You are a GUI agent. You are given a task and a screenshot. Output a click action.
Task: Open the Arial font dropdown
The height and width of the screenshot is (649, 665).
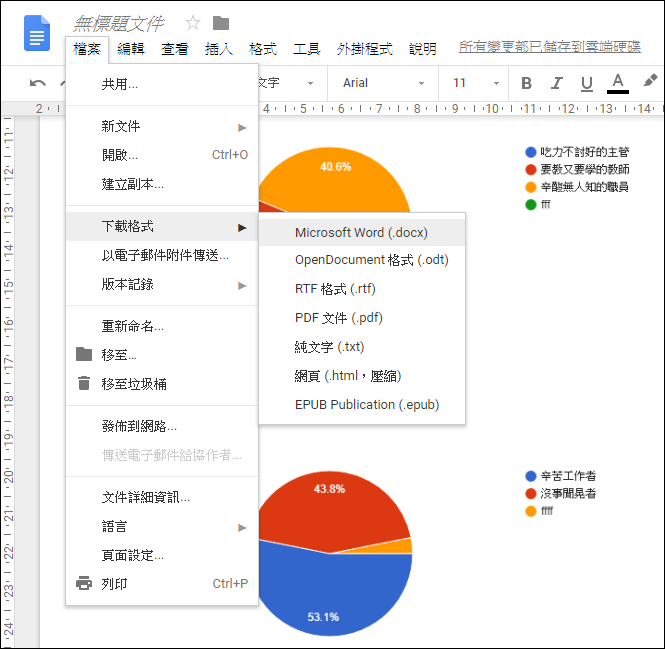tap(383, 83)
